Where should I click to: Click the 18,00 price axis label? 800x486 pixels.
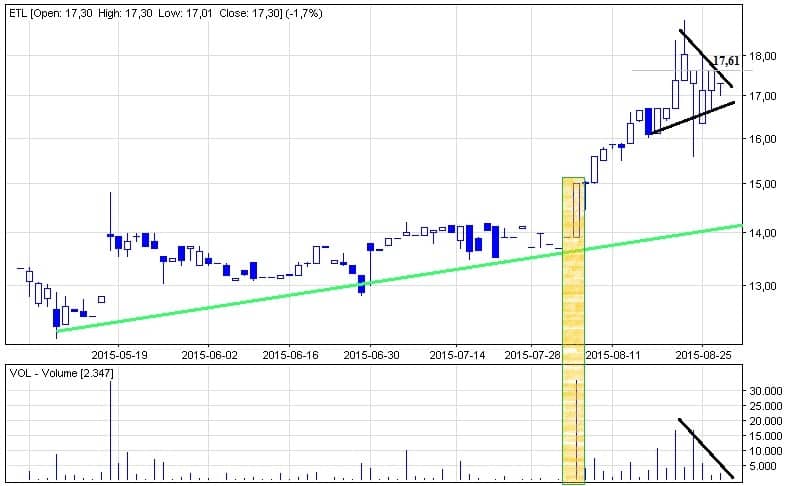click(763, 56)
